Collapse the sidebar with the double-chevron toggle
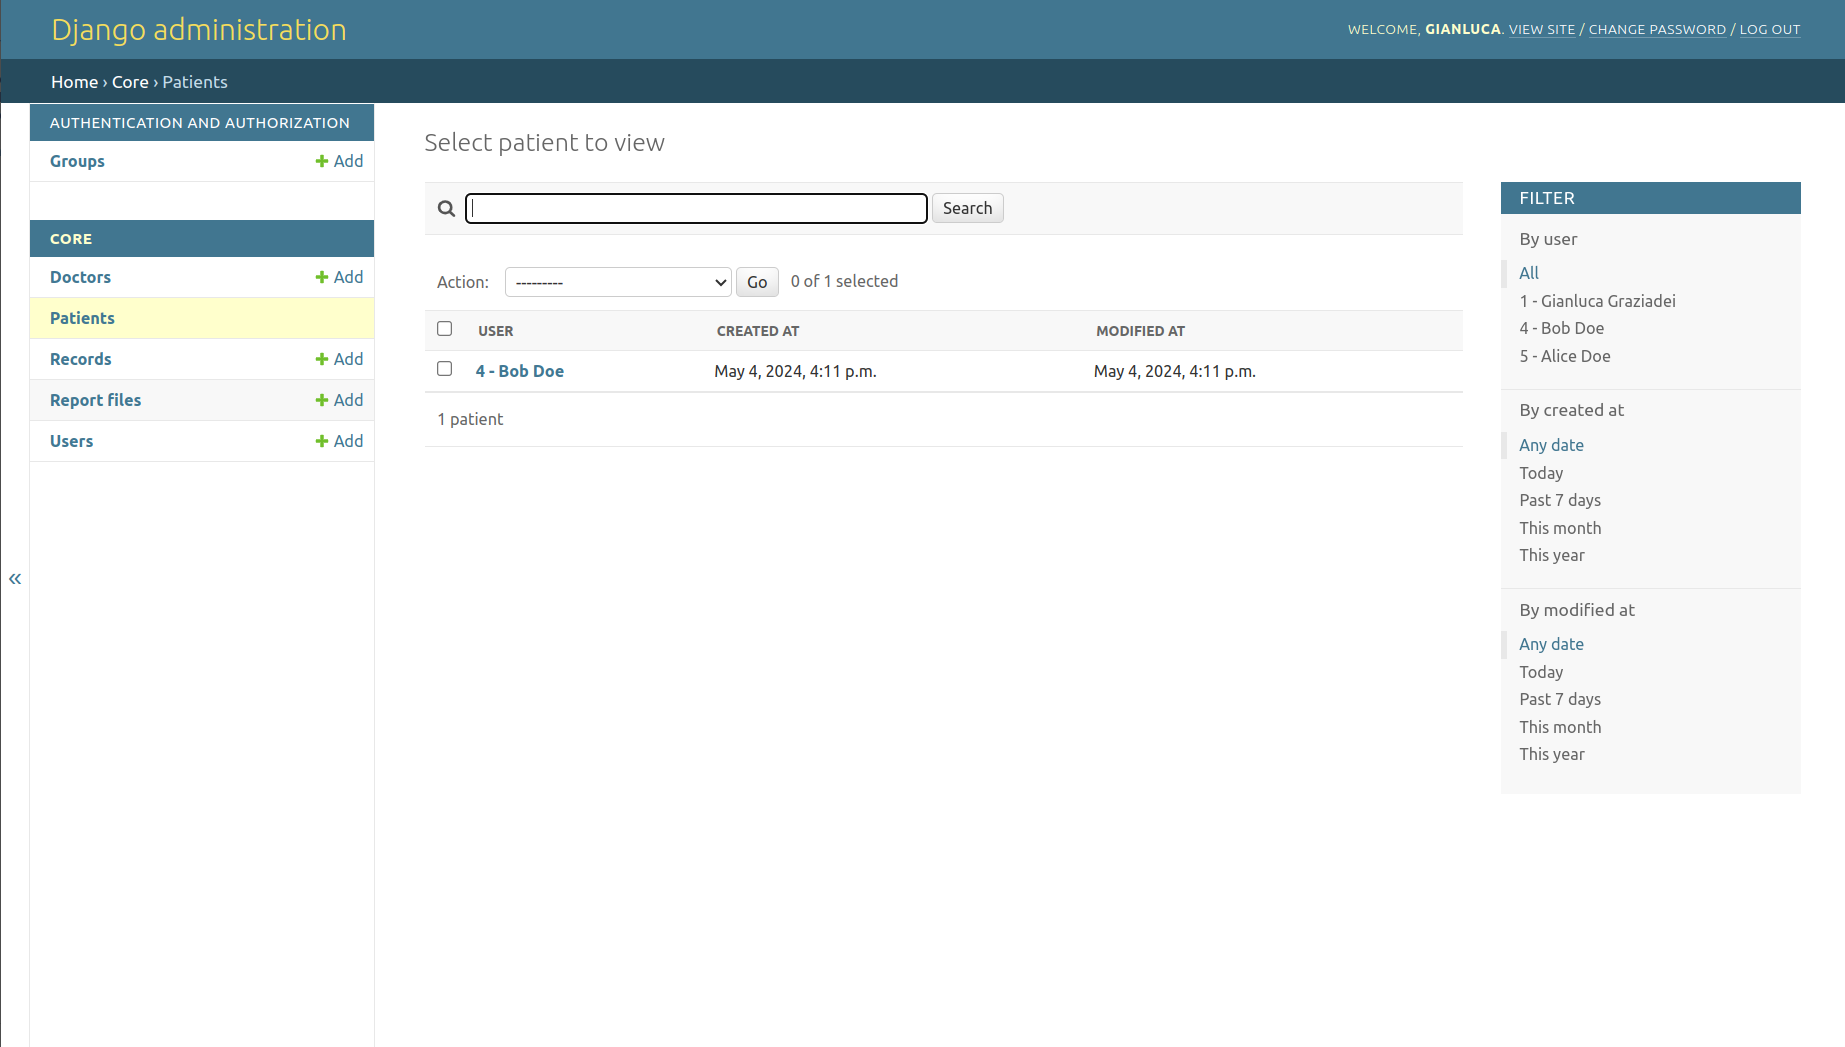Viewport: 1845px width, 1047px height. pyautogui.click(x=15, y=578)
